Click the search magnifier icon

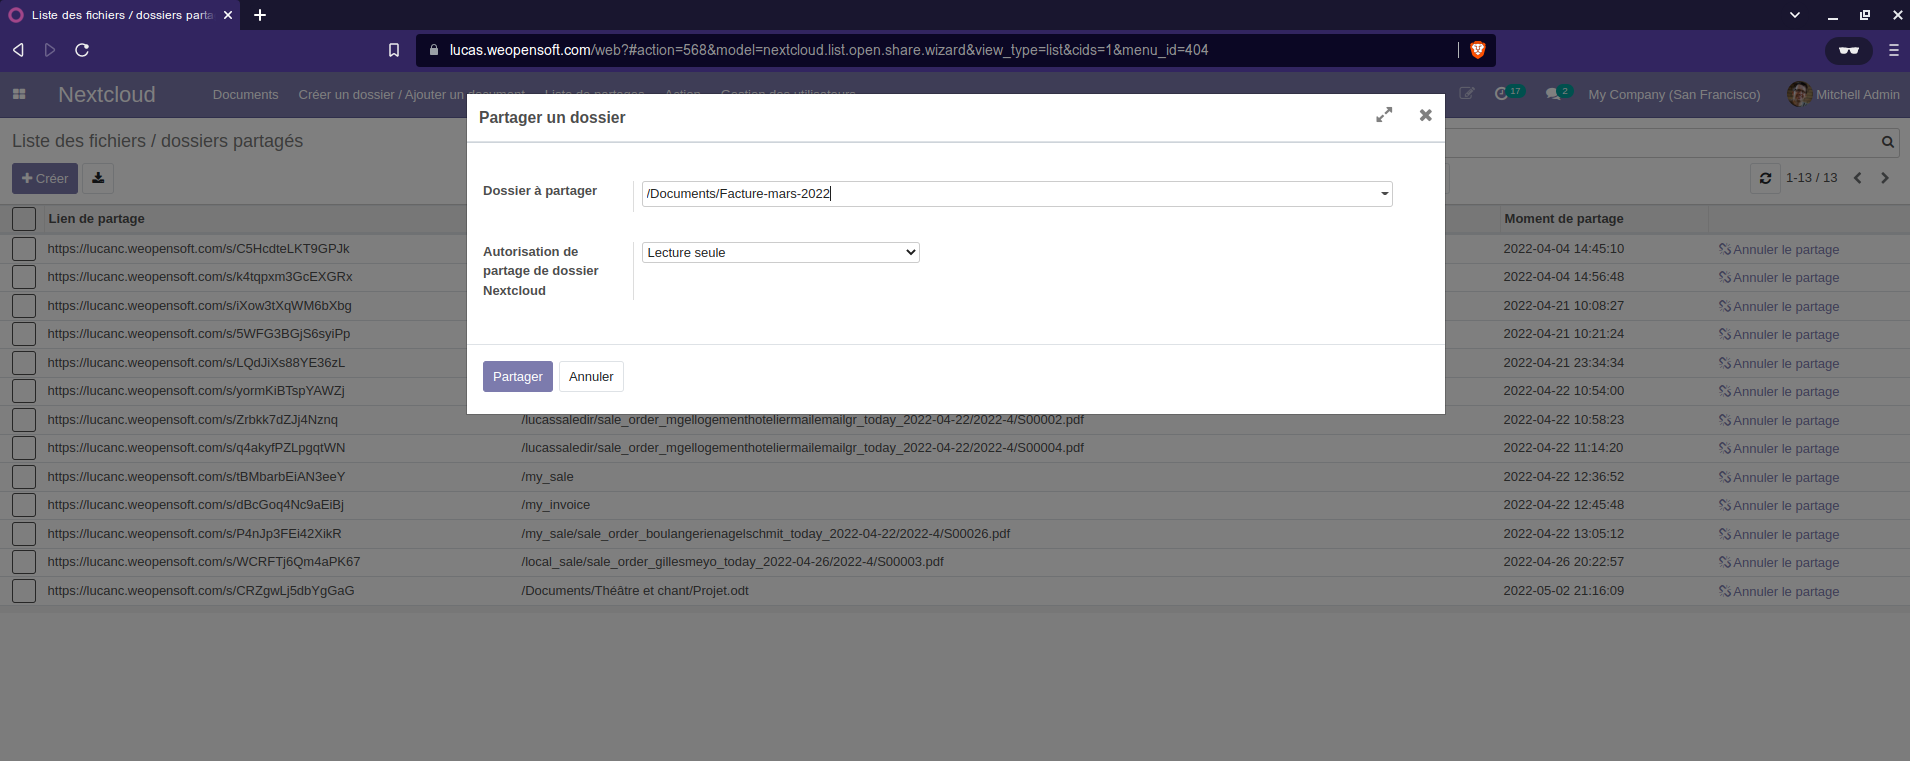click(x=1888, y=142)
